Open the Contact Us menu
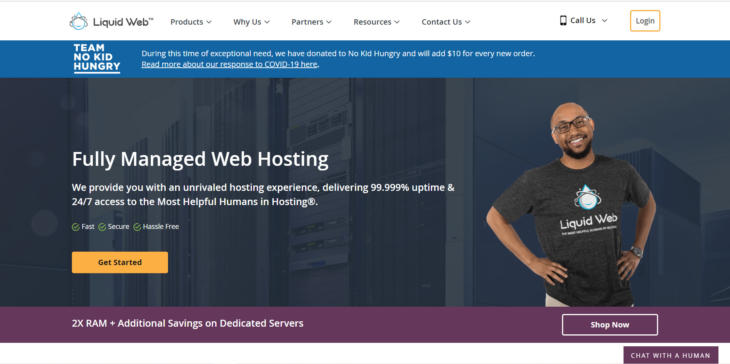730x364 pixels. pos(446,22)
